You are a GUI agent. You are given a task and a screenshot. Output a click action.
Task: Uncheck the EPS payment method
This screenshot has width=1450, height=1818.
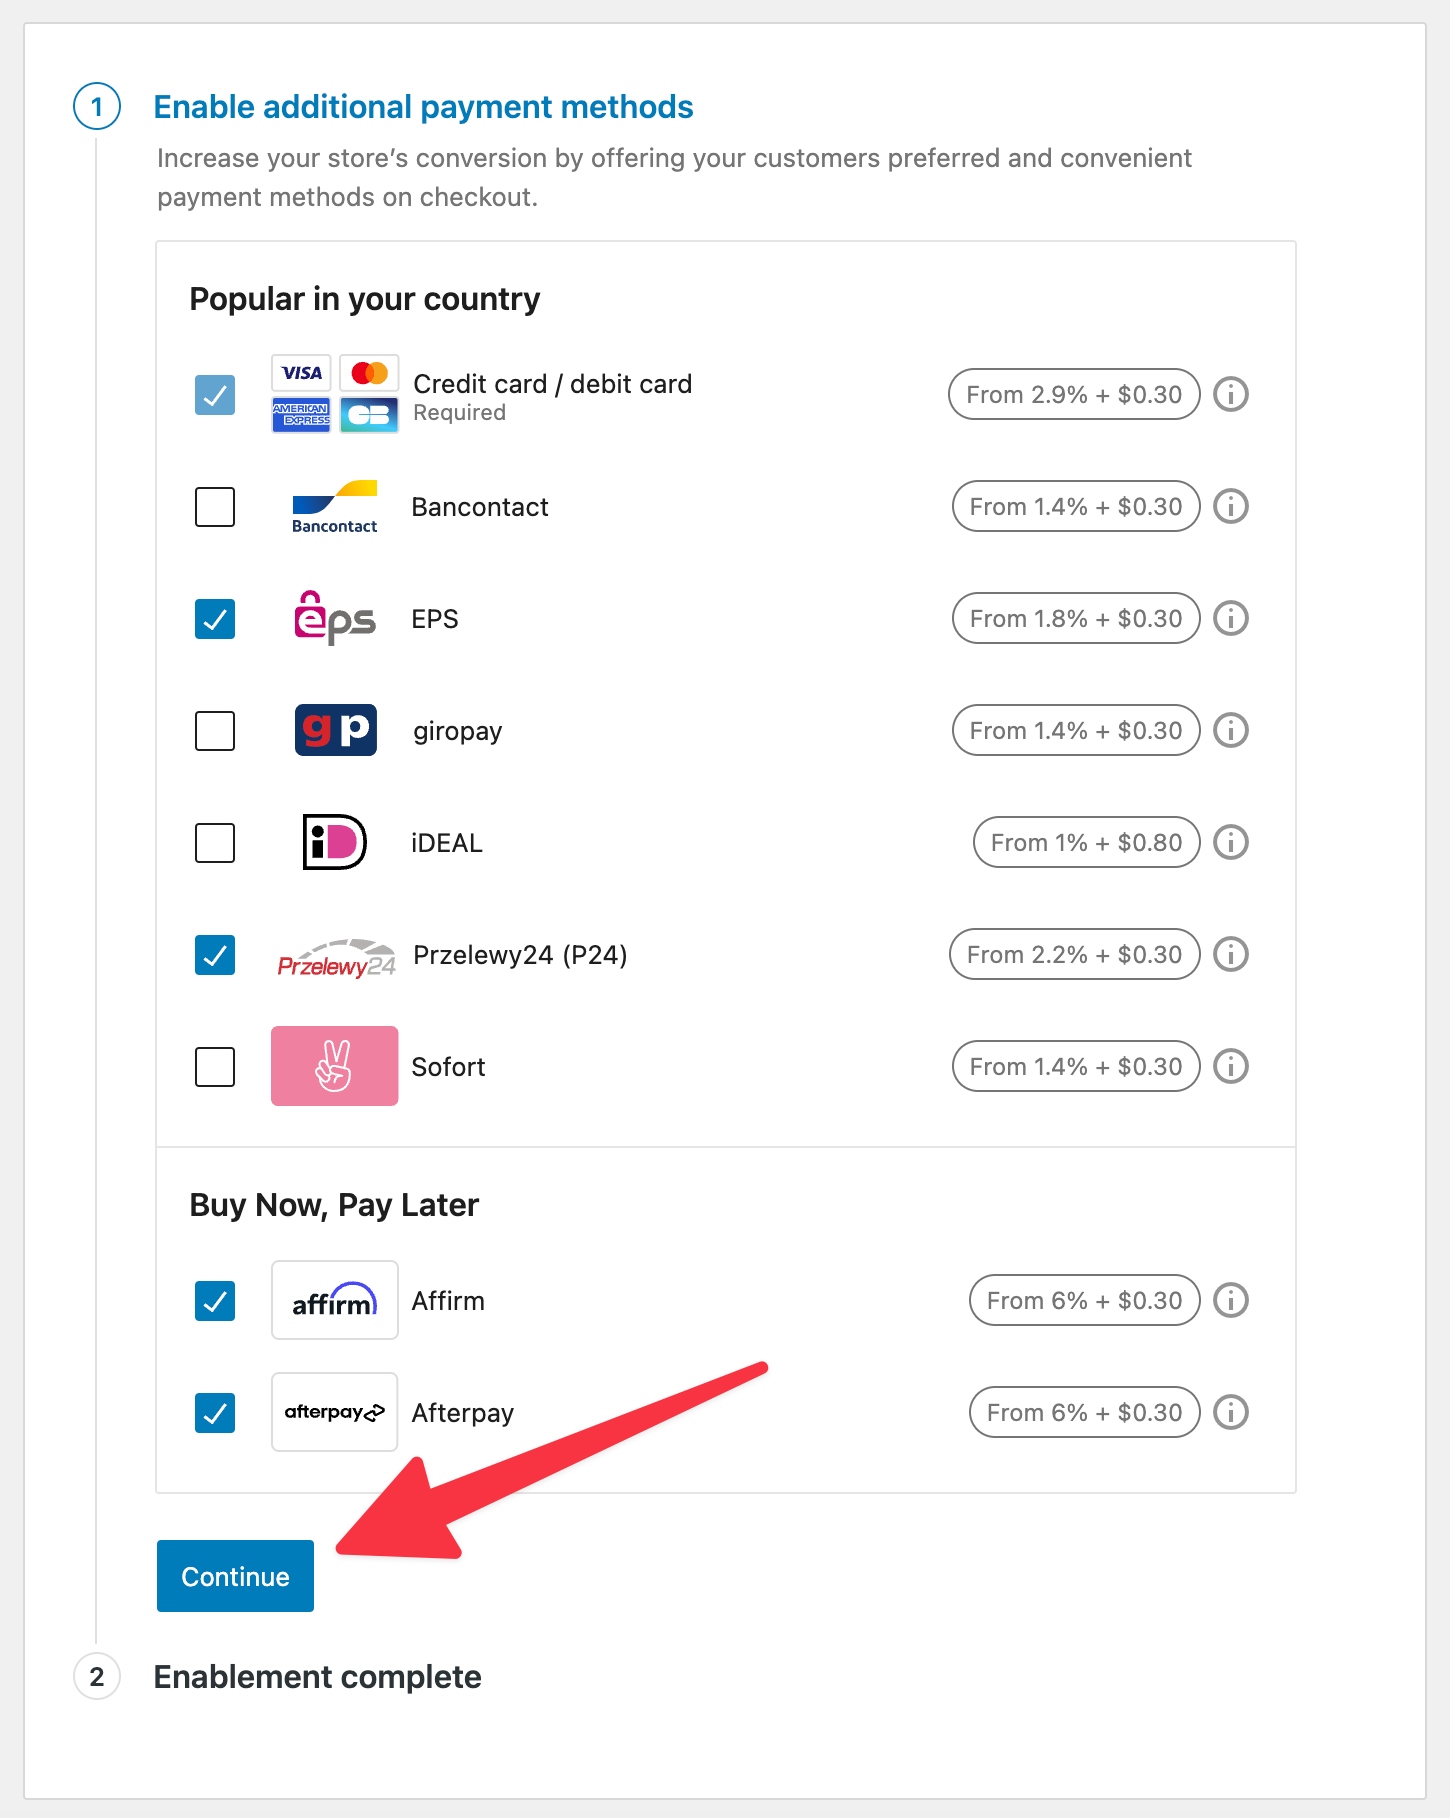(x=215, y=619)
